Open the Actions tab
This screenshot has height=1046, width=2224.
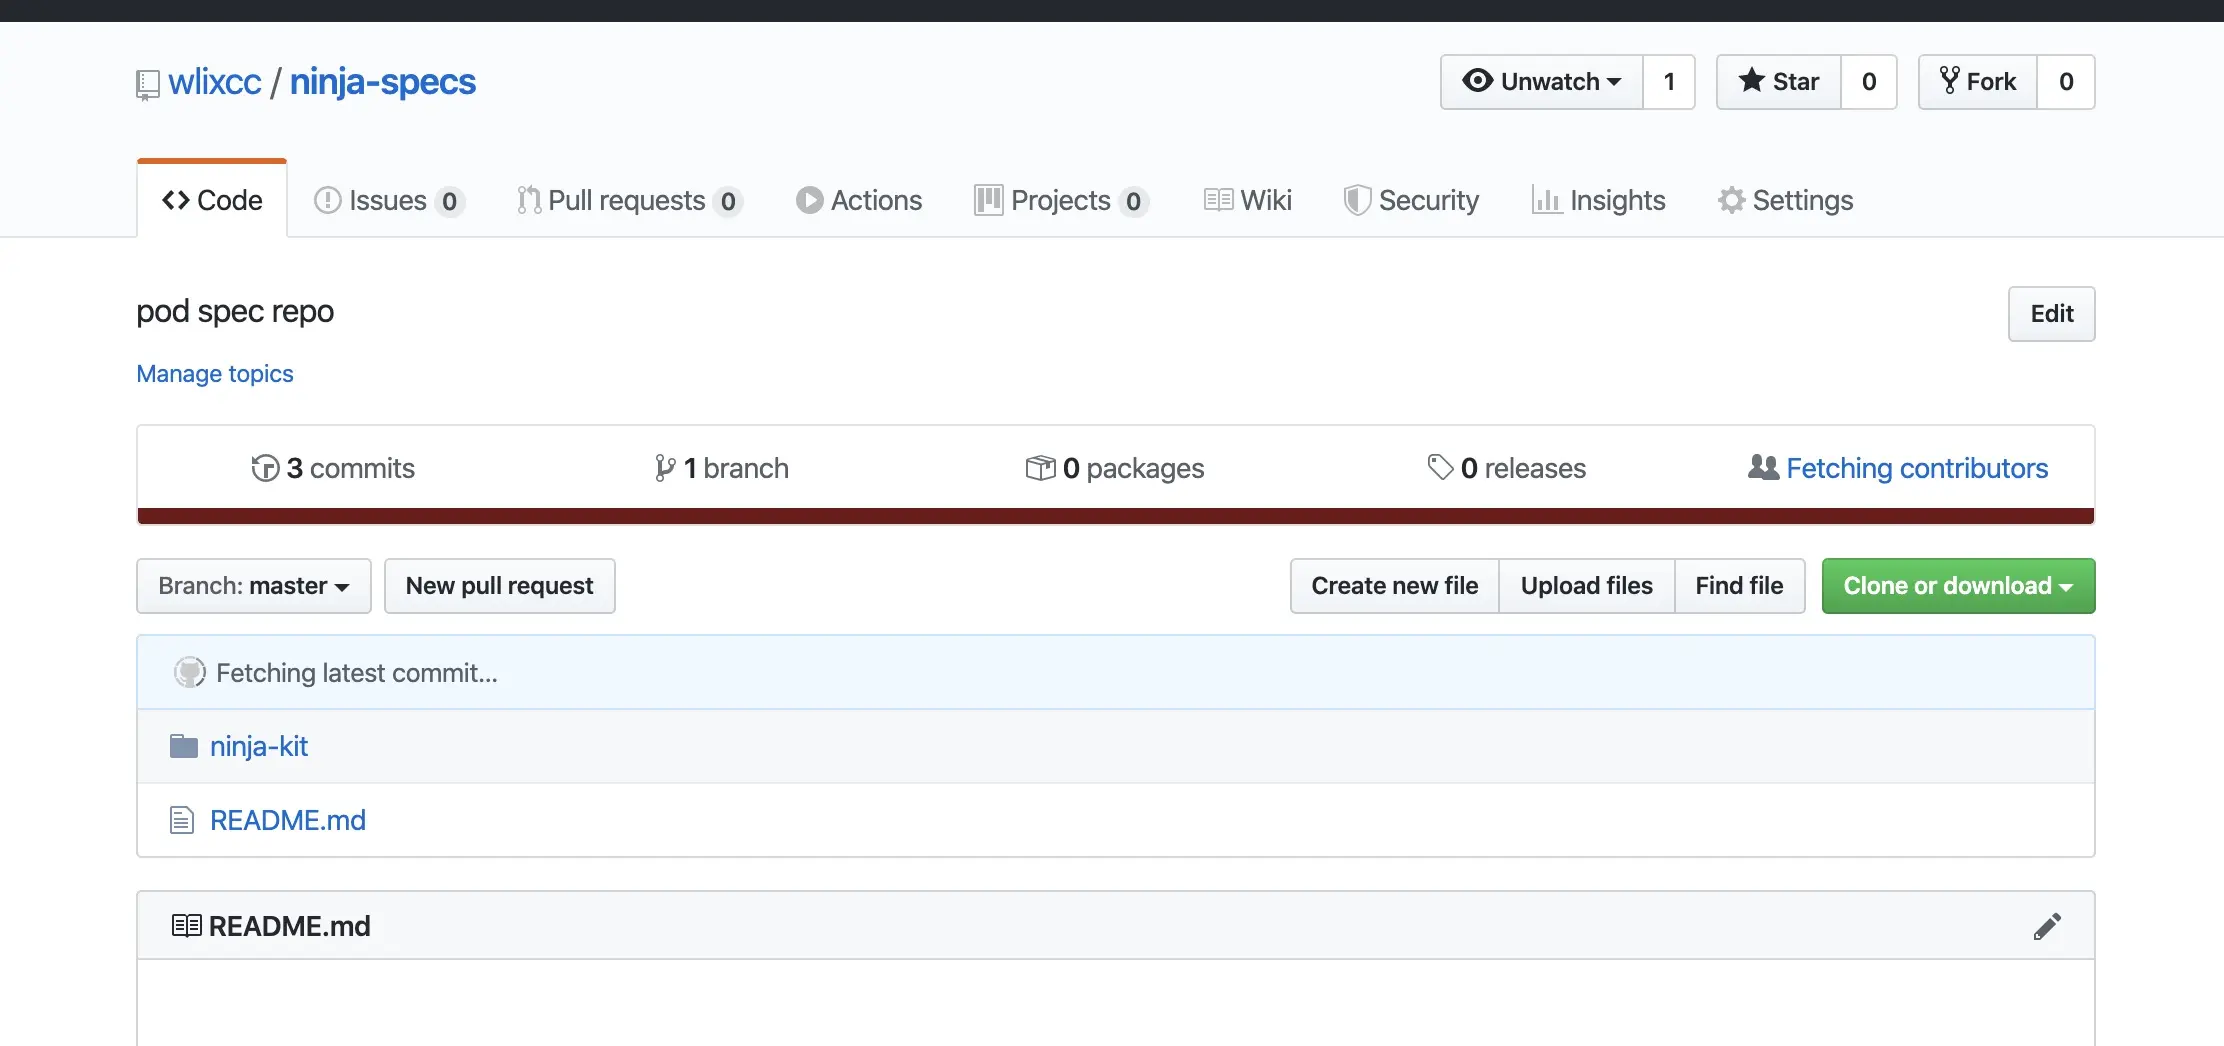click(x=859, y=200)
